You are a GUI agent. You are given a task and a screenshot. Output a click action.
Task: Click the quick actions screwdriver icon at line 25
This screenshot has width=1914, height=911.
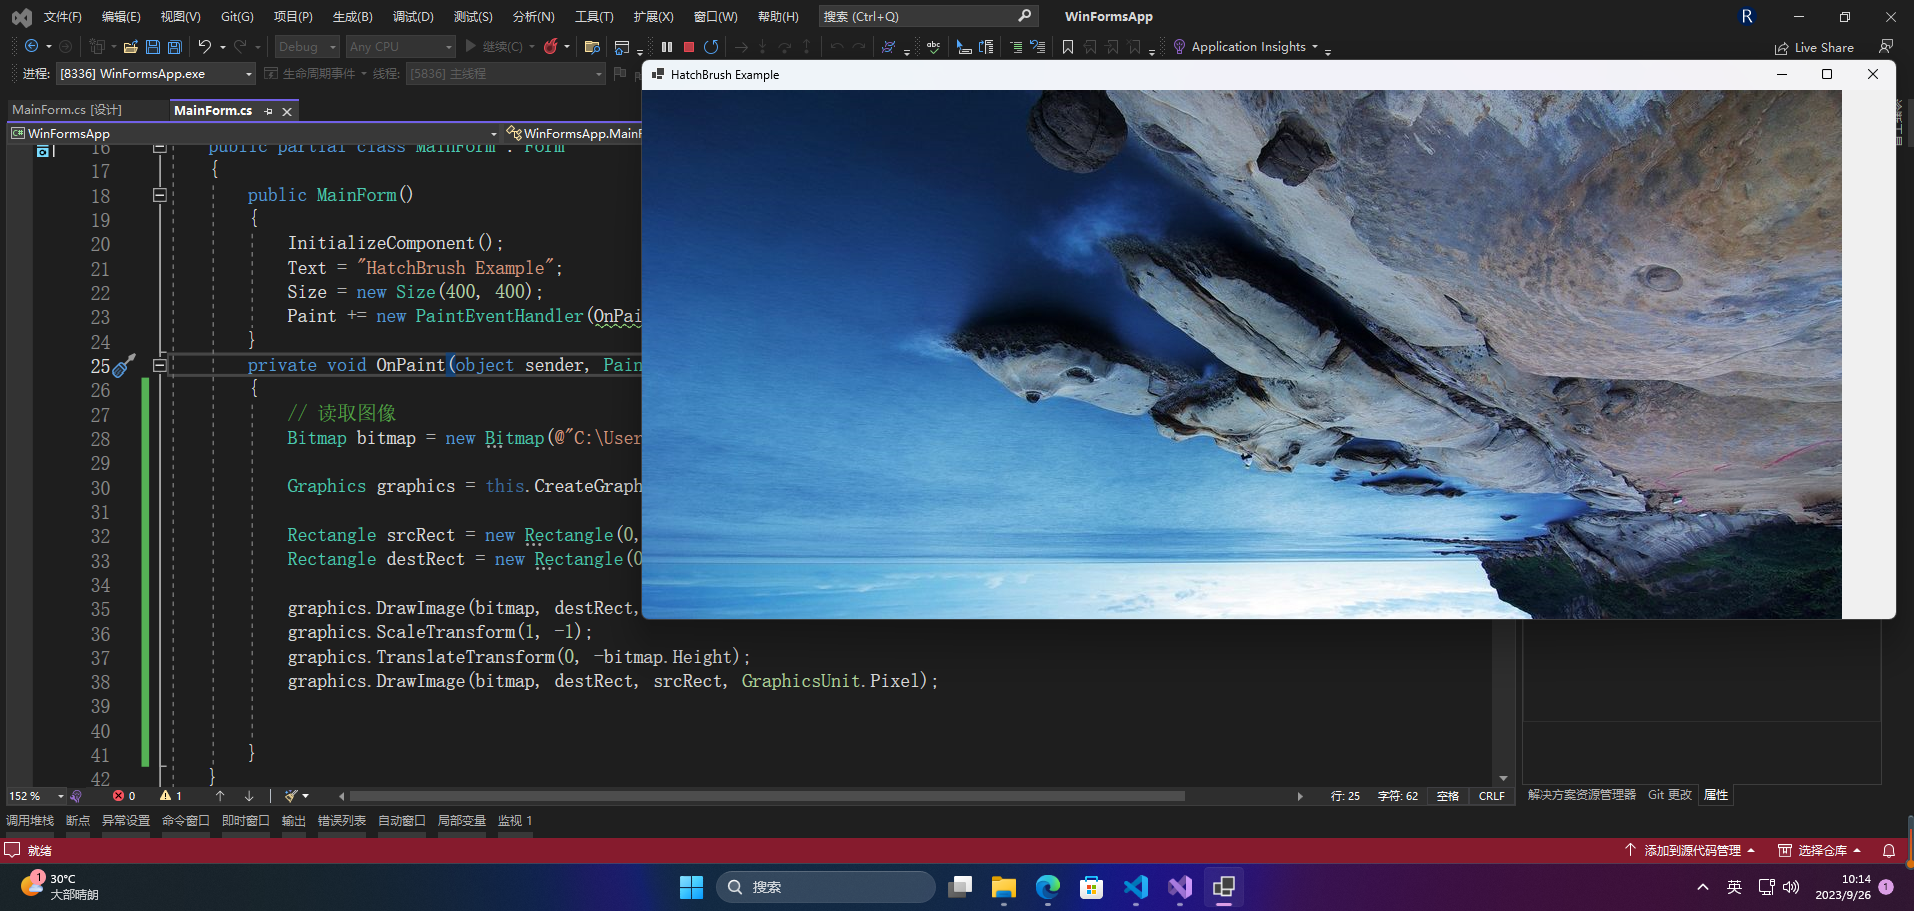pyautogui.click(x=123, y=366)
